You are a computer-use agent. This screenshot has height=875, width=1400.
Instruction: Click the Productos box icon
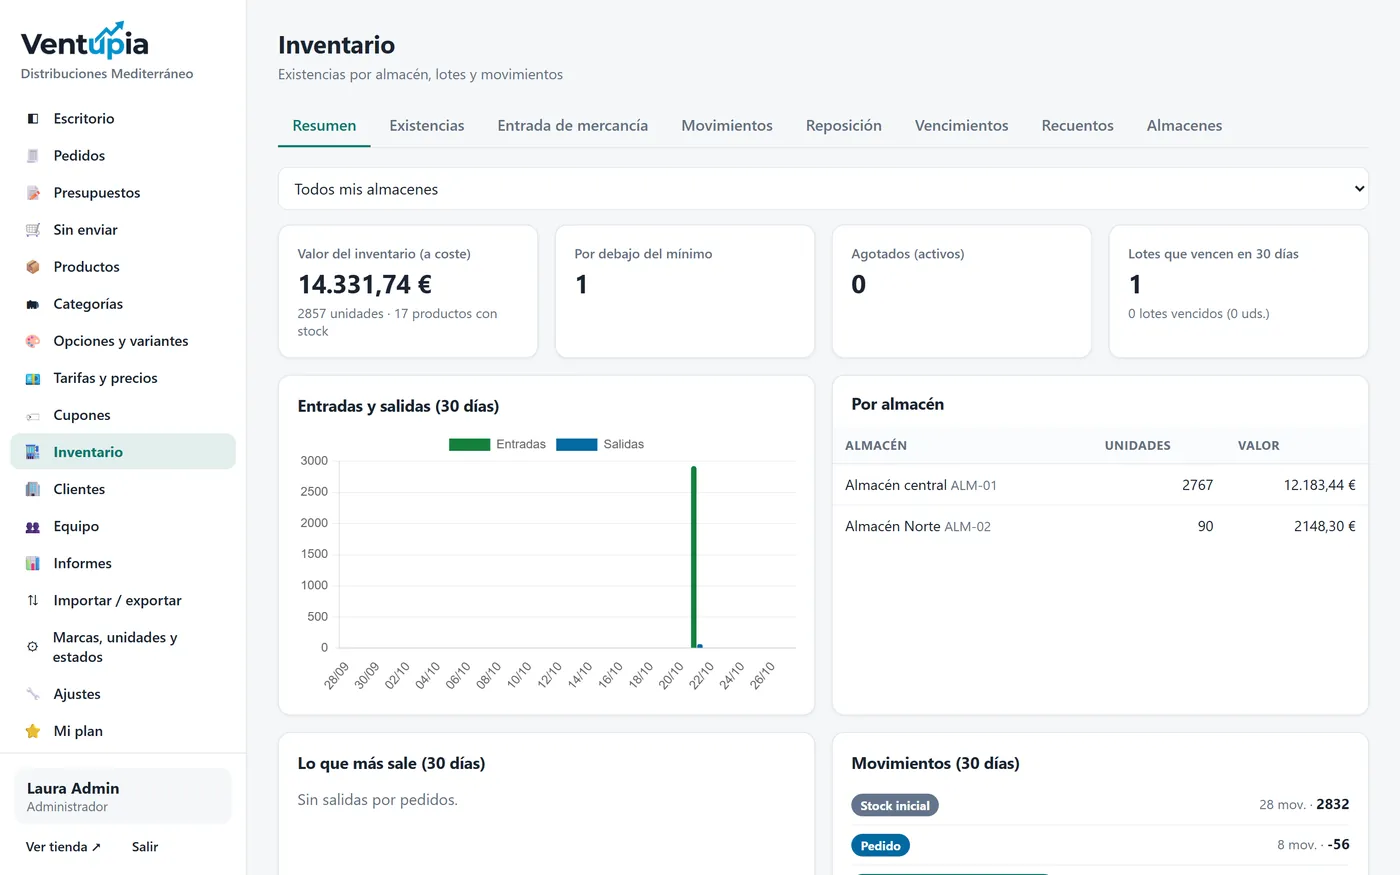(33, 267)
